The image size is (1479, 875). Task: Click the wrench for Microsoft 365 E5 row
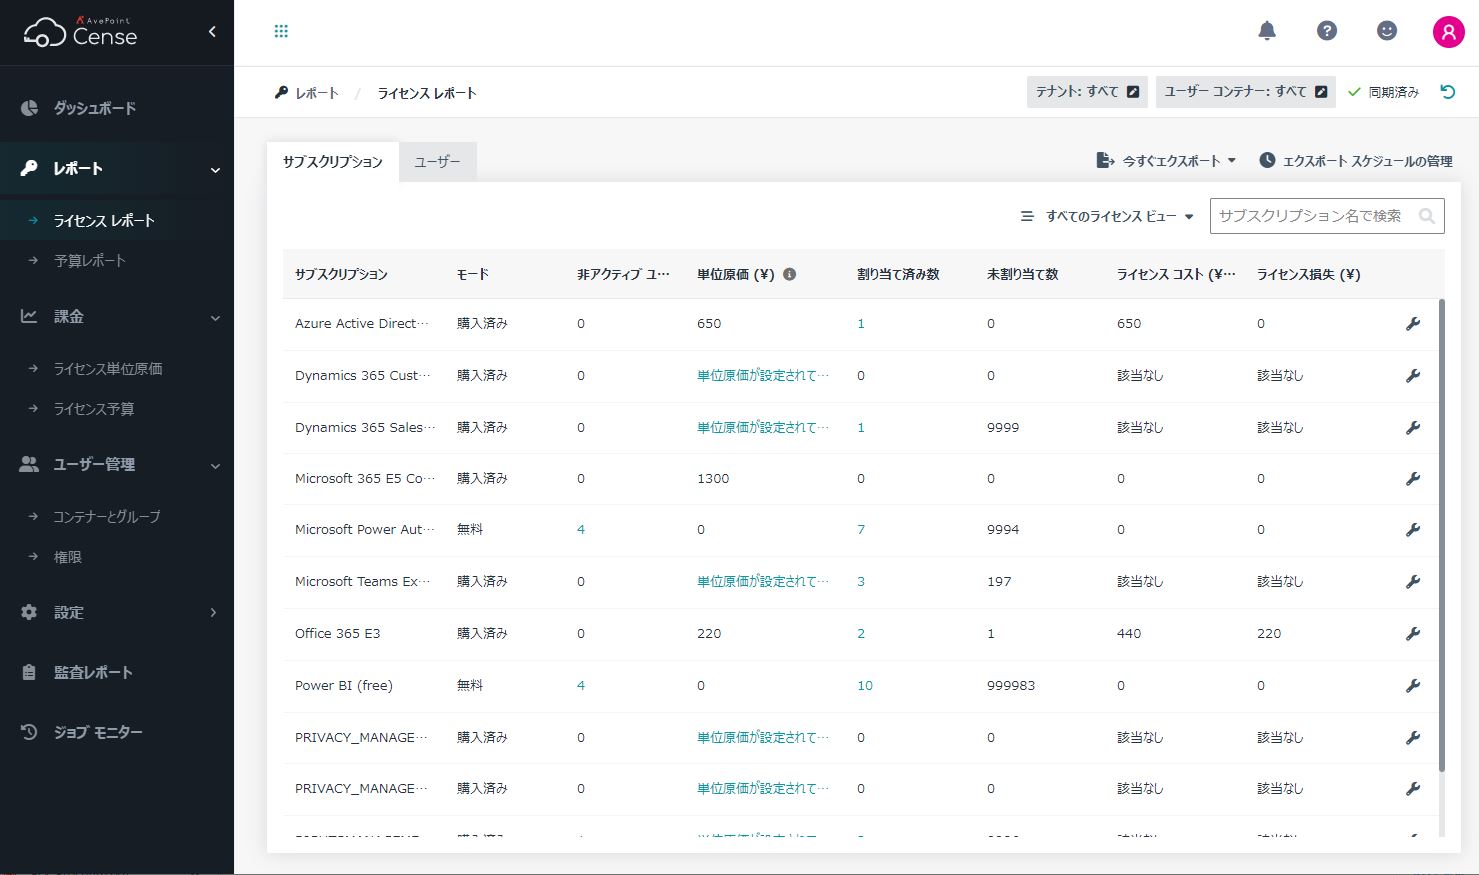[1413, 479]
